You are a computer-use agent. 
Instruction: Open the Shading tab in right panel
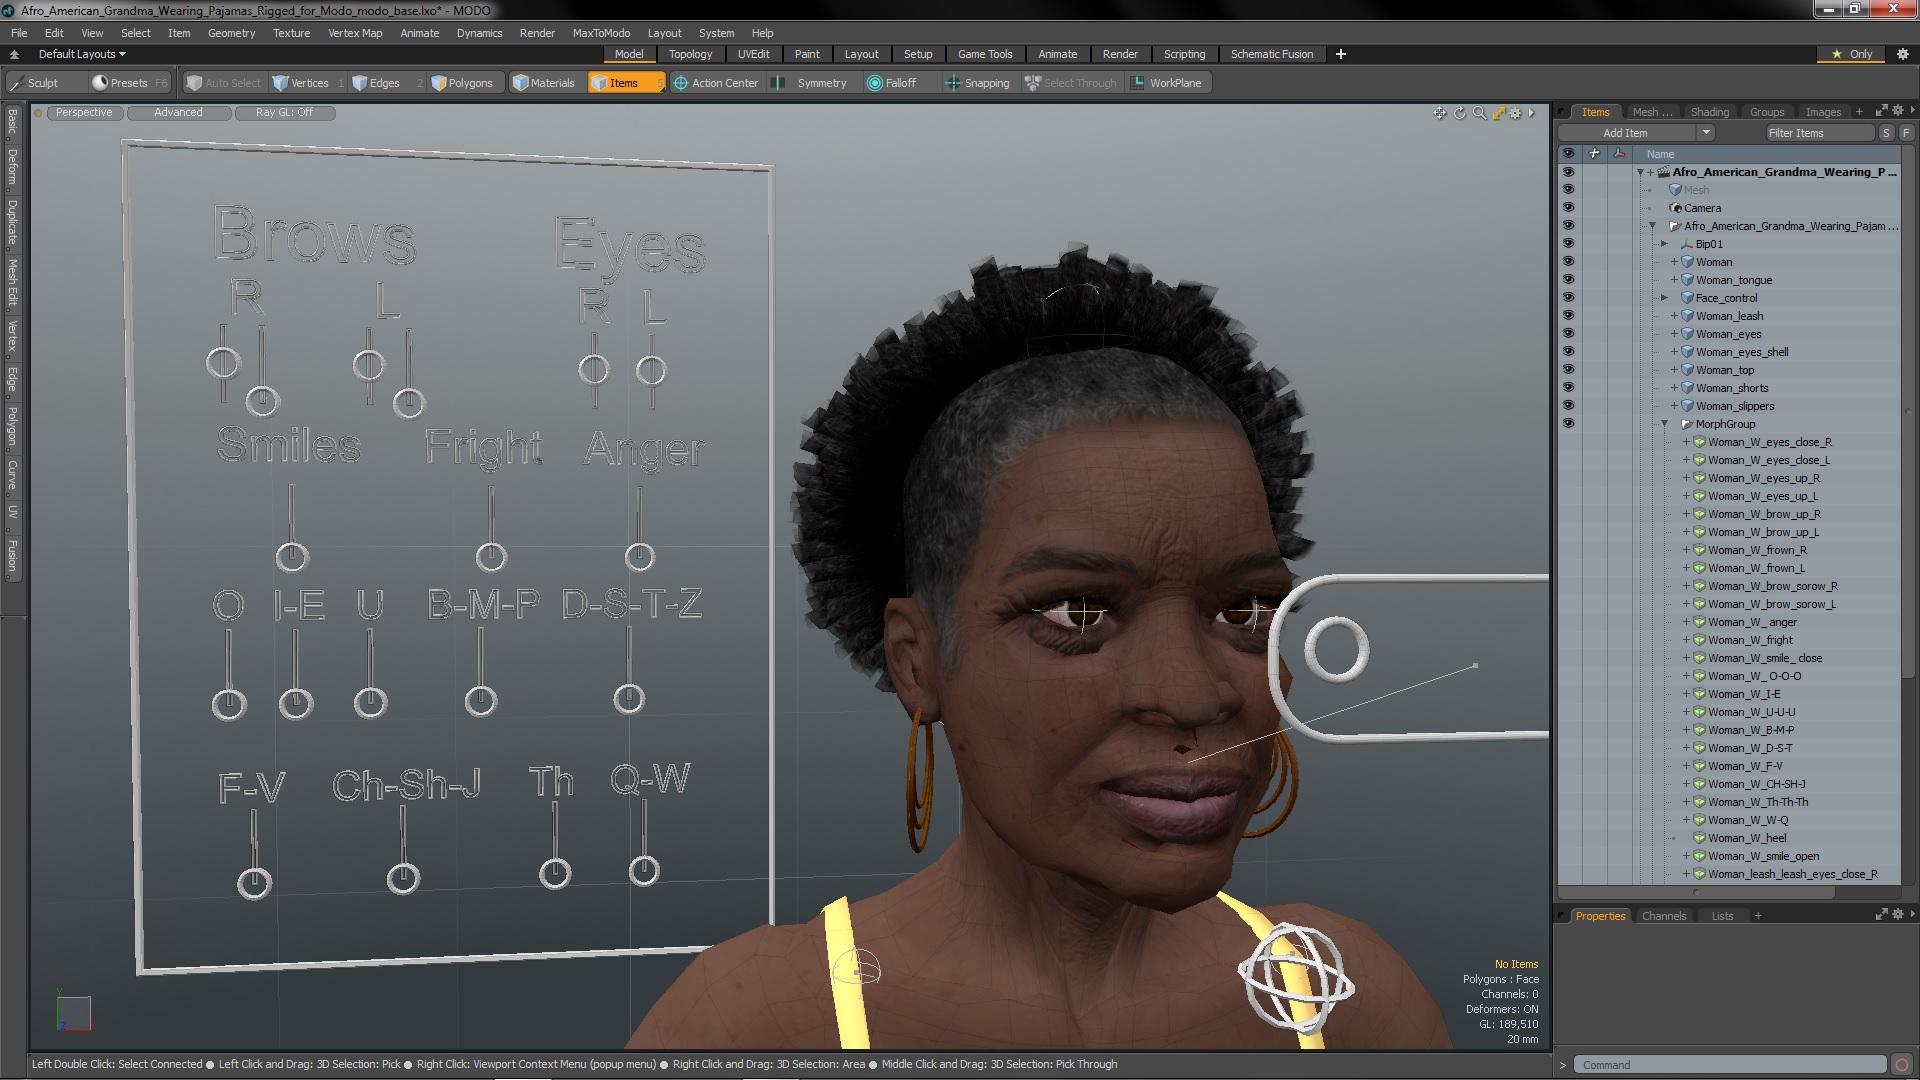pyautogui.click(x=1709, y=112)
